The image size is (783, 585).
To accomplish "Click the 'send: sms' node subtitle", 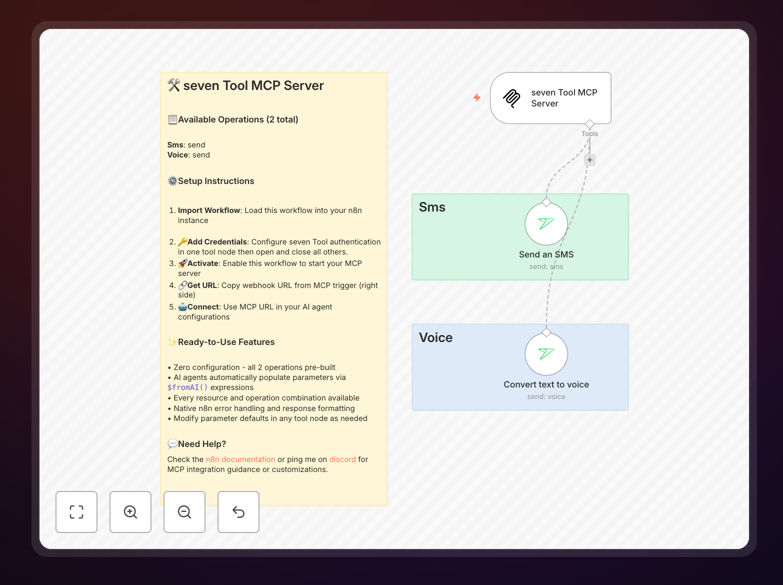I will 546,267.
